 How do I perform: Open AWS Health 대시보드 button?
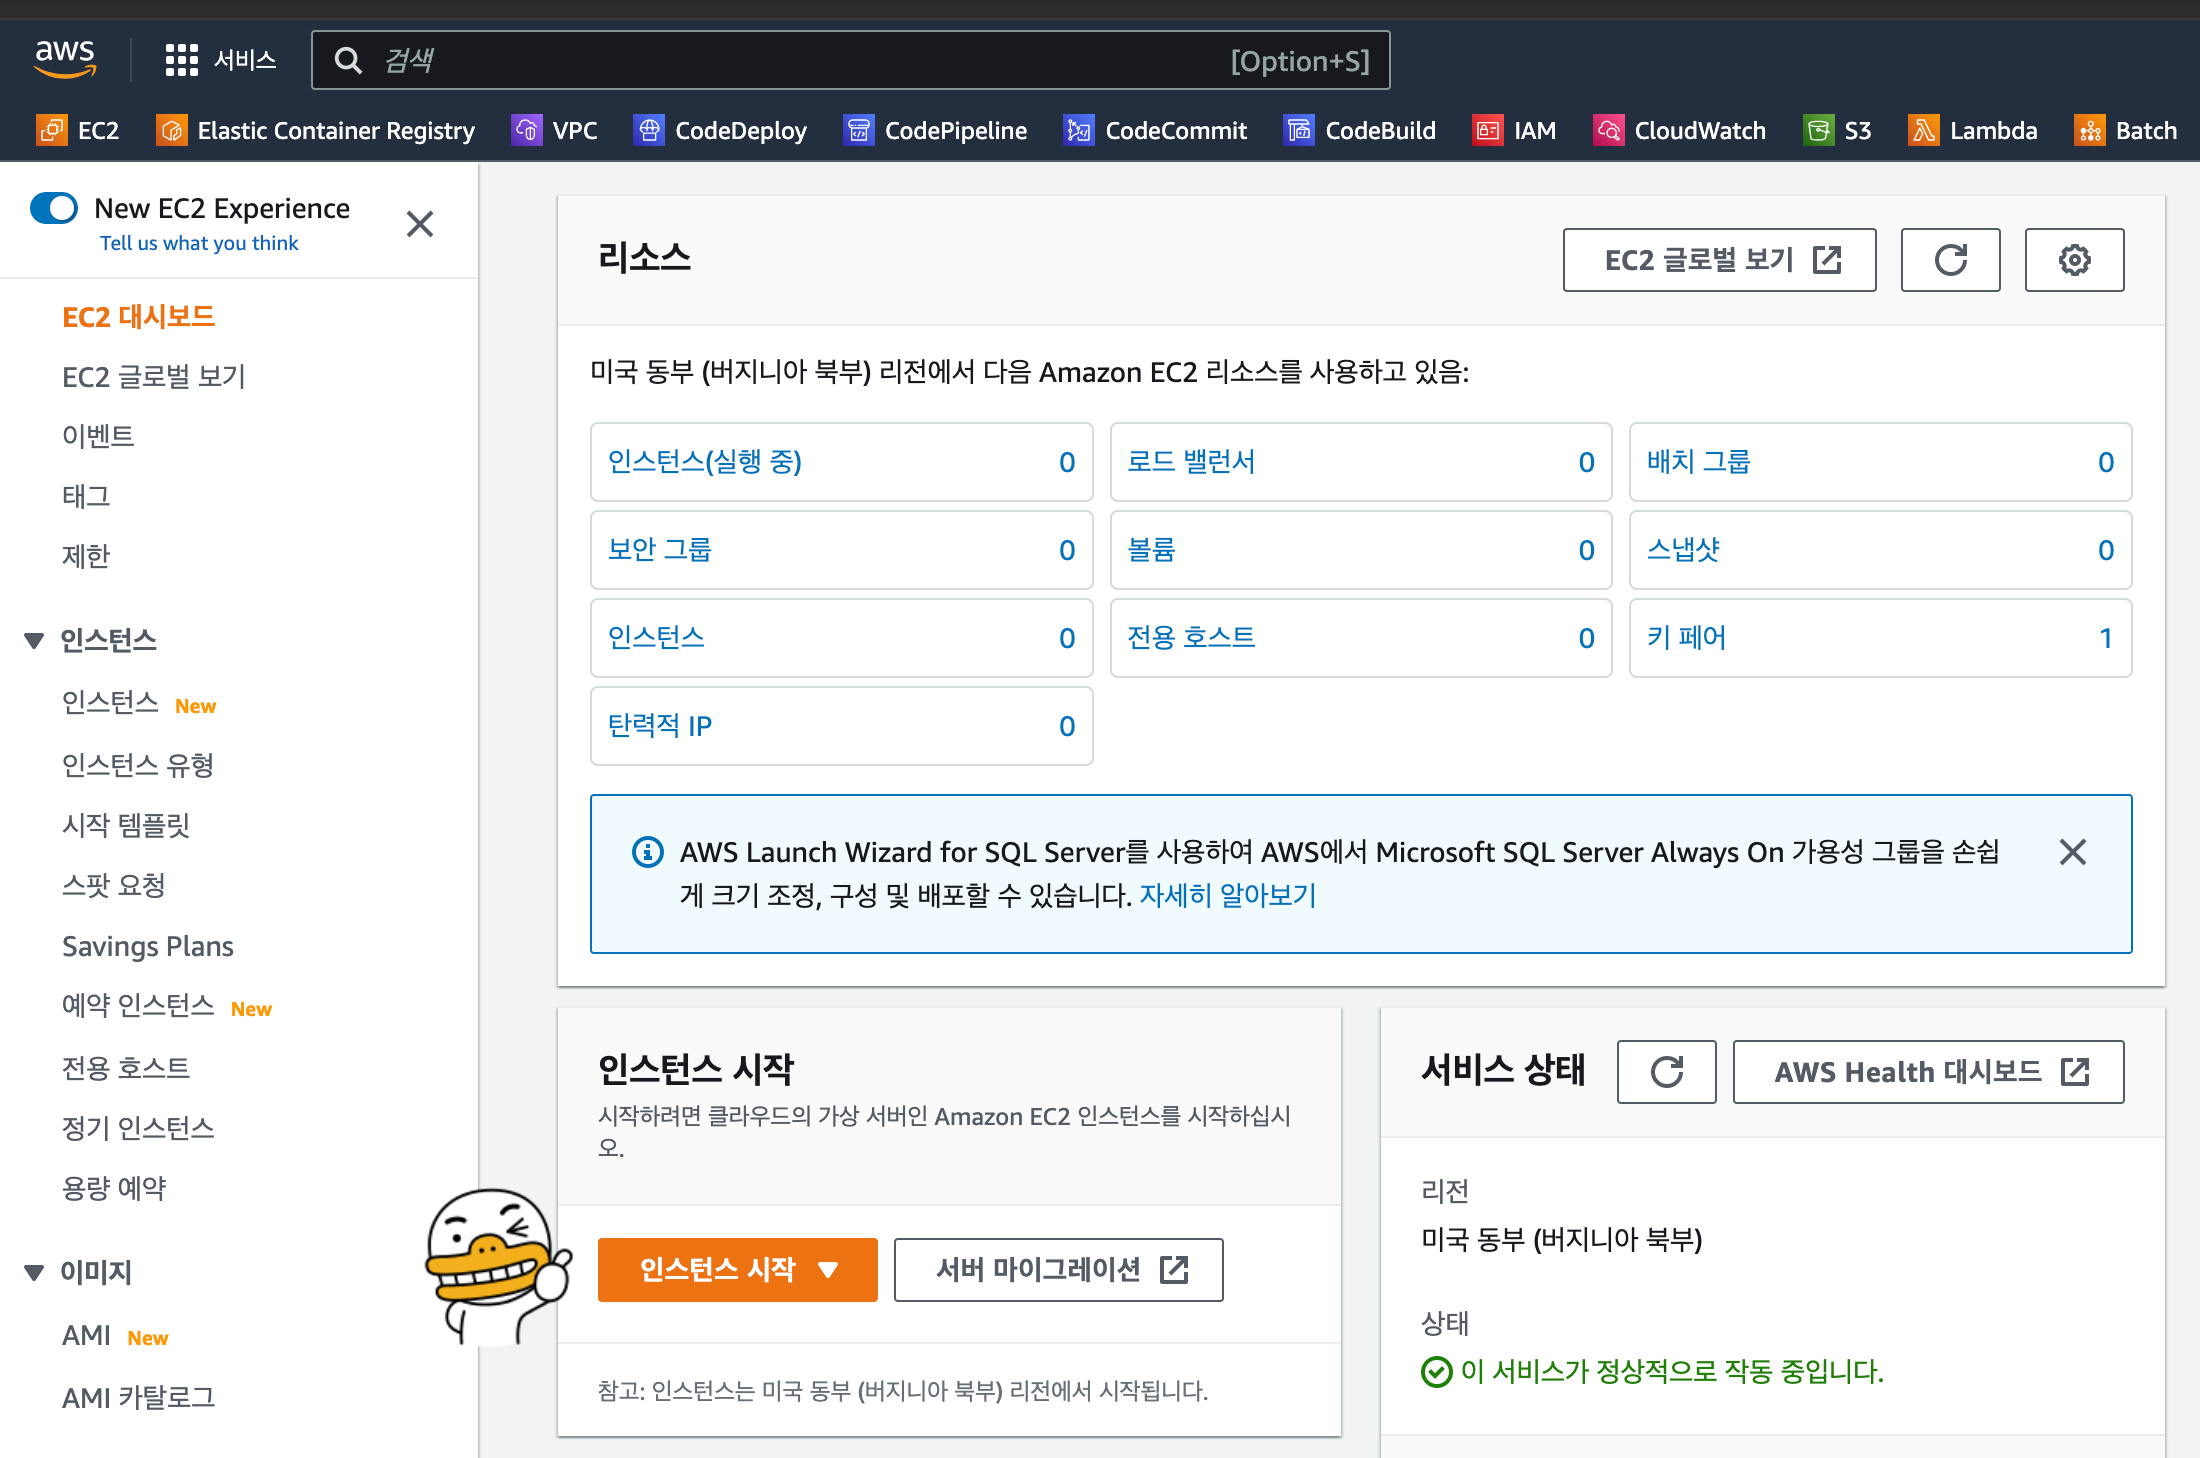tap(1927, 1072)
